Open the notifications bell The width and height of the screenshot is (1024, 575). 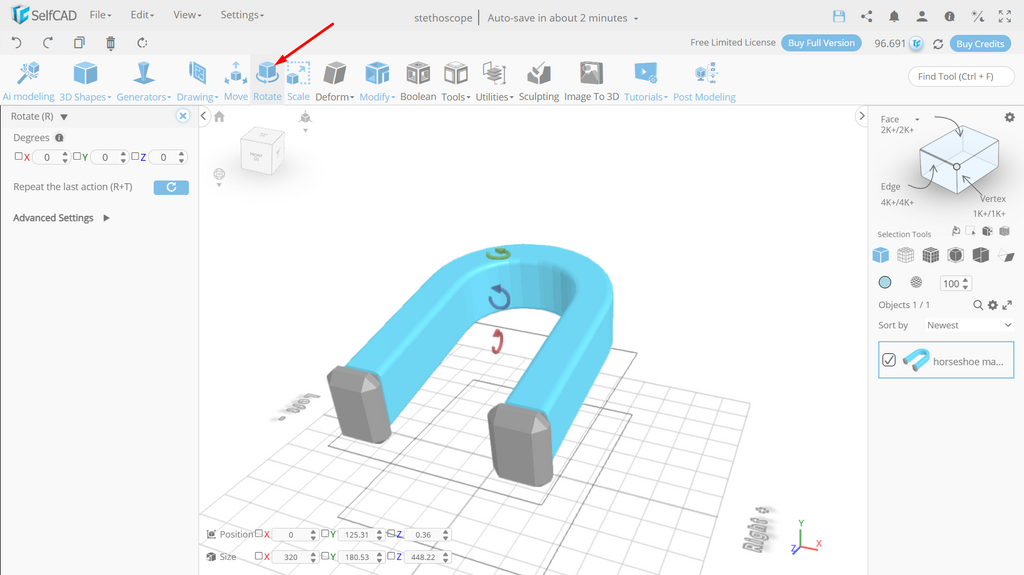[x=894, y=17]
